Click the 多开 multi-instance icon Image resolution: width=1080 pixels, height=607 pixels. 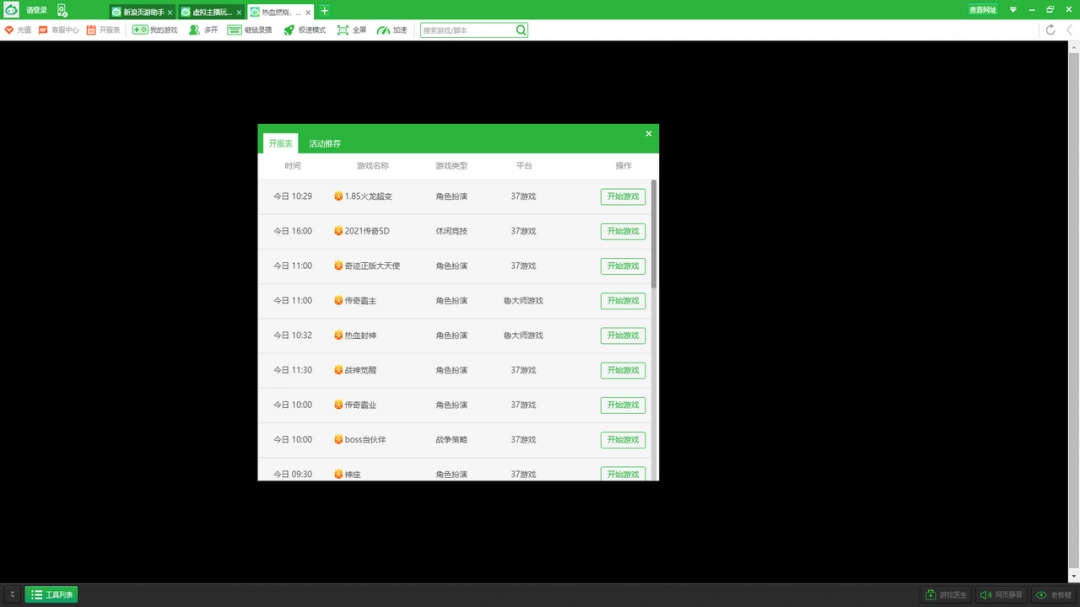point(194,30)
